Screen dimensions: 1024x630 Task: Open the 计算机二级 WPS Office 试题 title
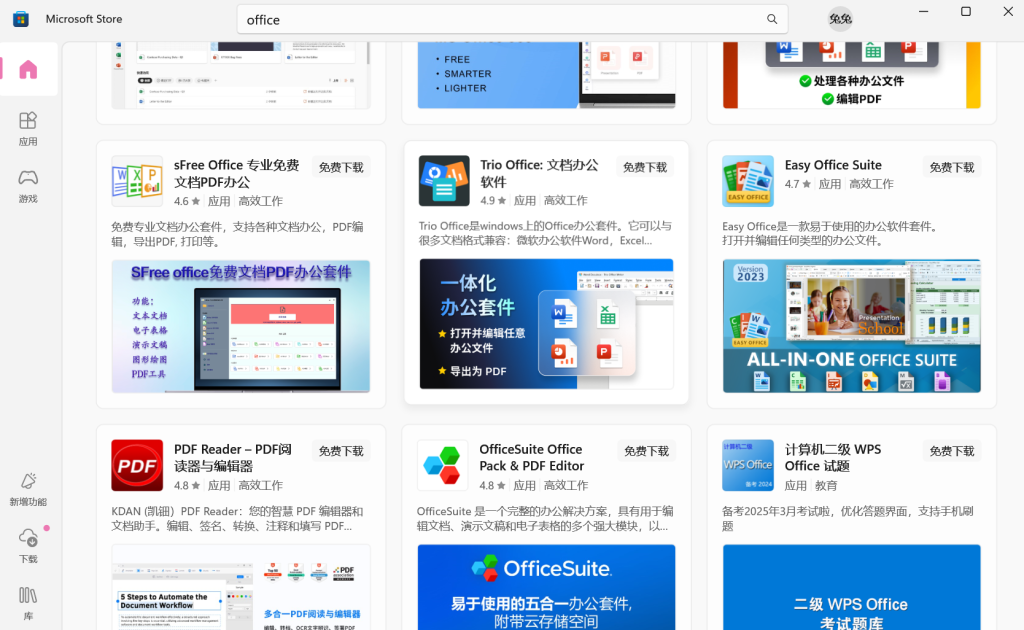[833, 458]
